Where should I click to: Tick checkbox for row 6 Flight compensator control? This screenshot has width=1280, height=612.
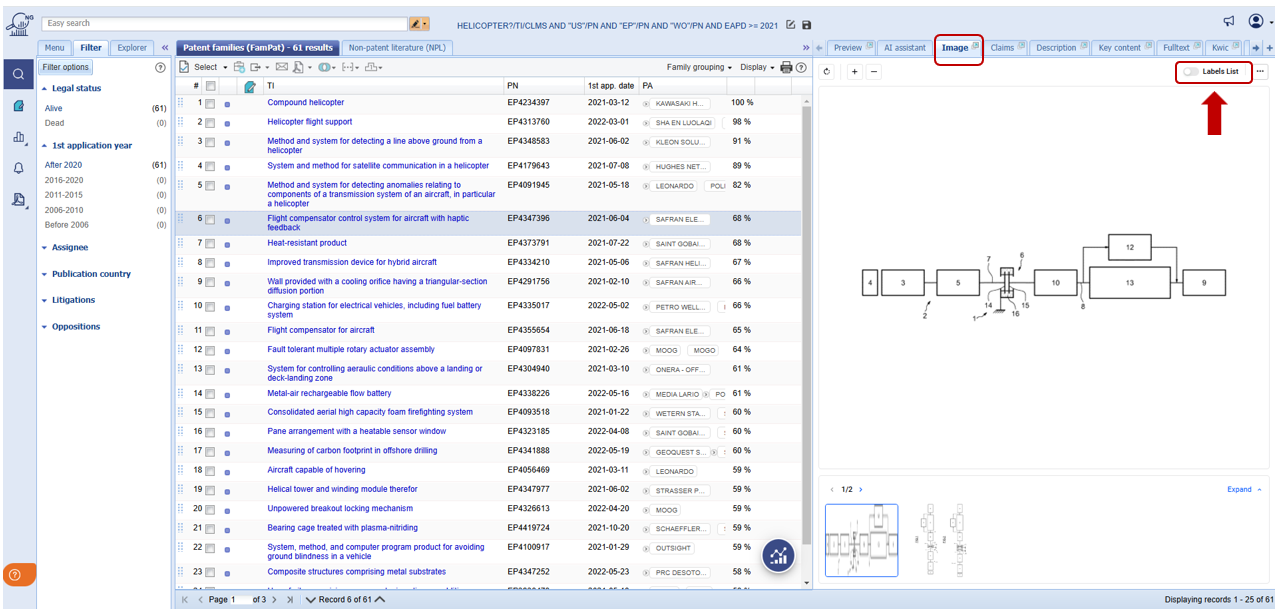[210, 218]
